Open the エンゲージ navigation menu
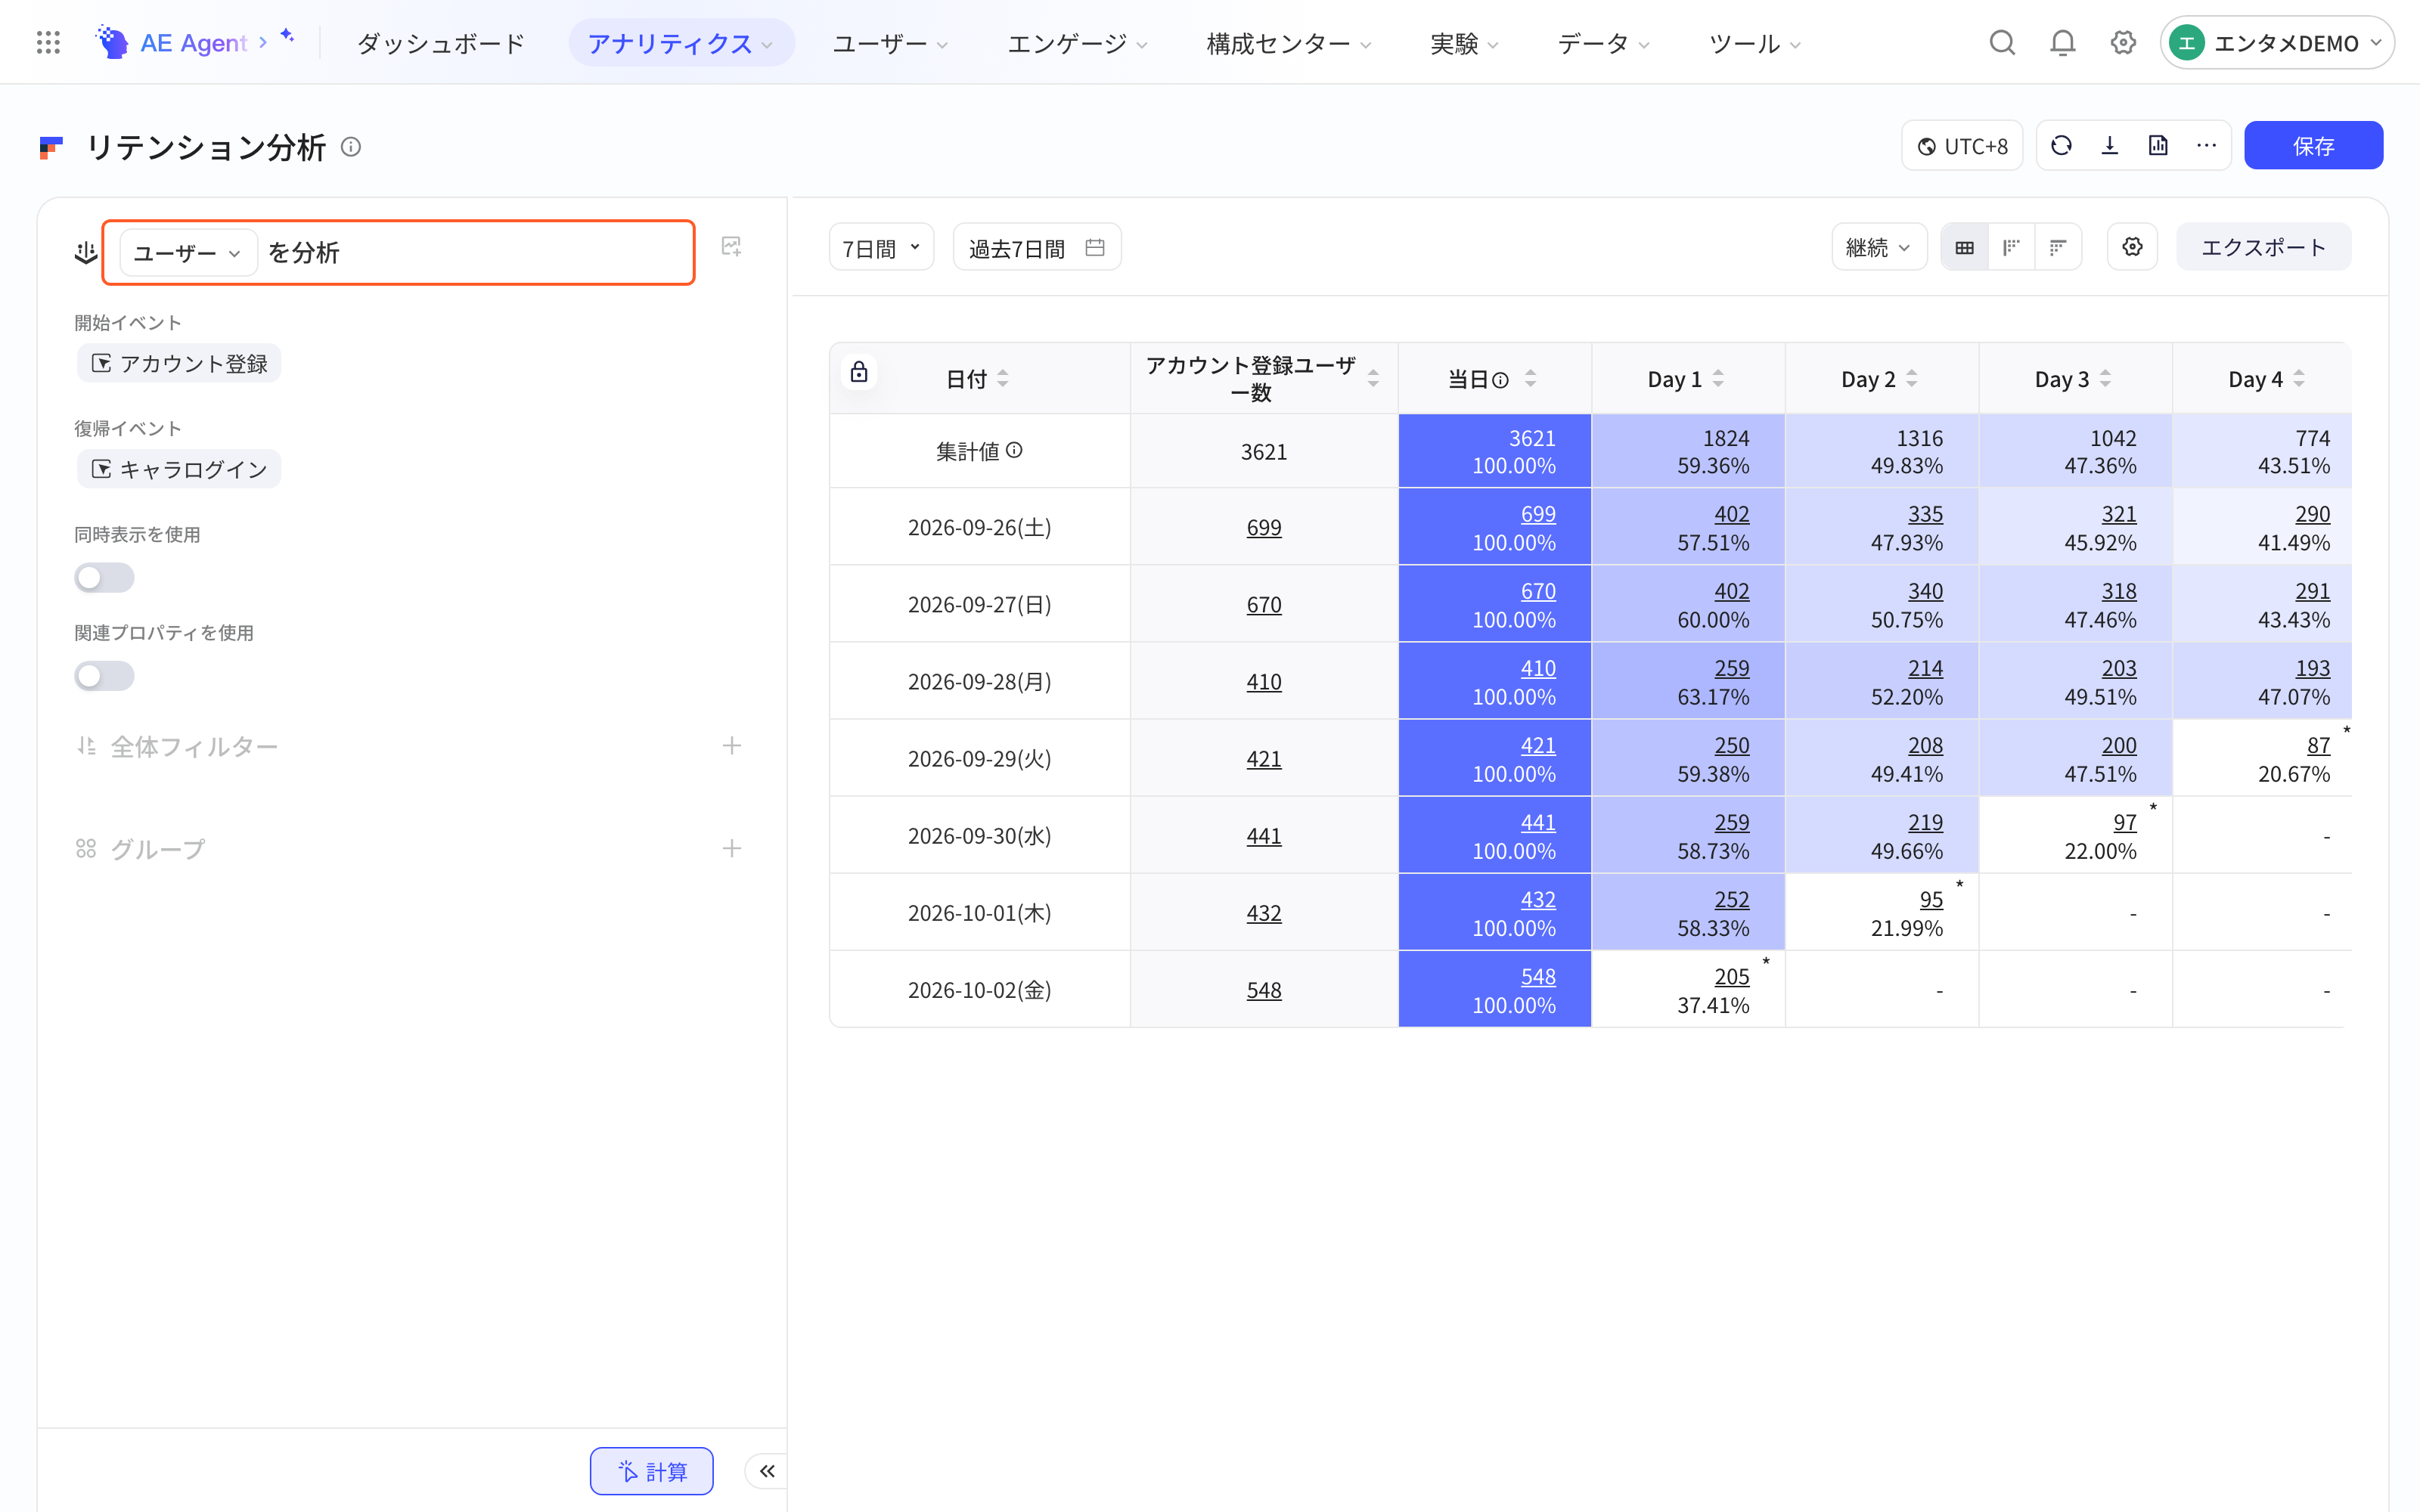Image resolution: width=2420 pixels, height=1512 pixels. point(1077,43)
